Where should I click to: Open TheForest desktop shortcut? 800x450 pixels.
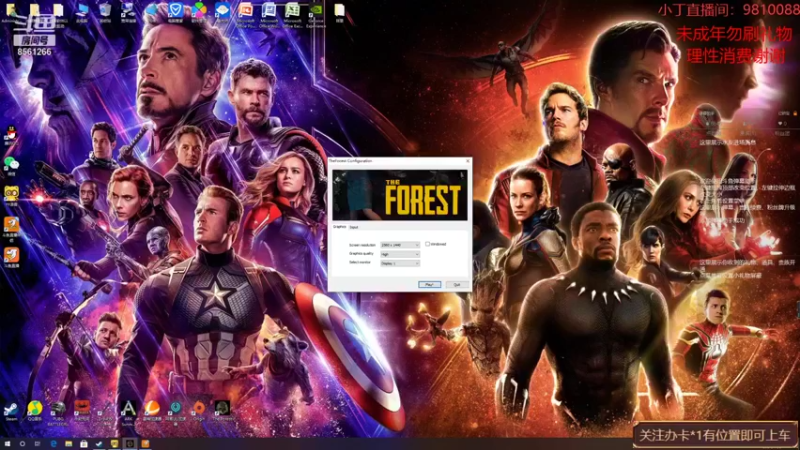pos(222,410)
